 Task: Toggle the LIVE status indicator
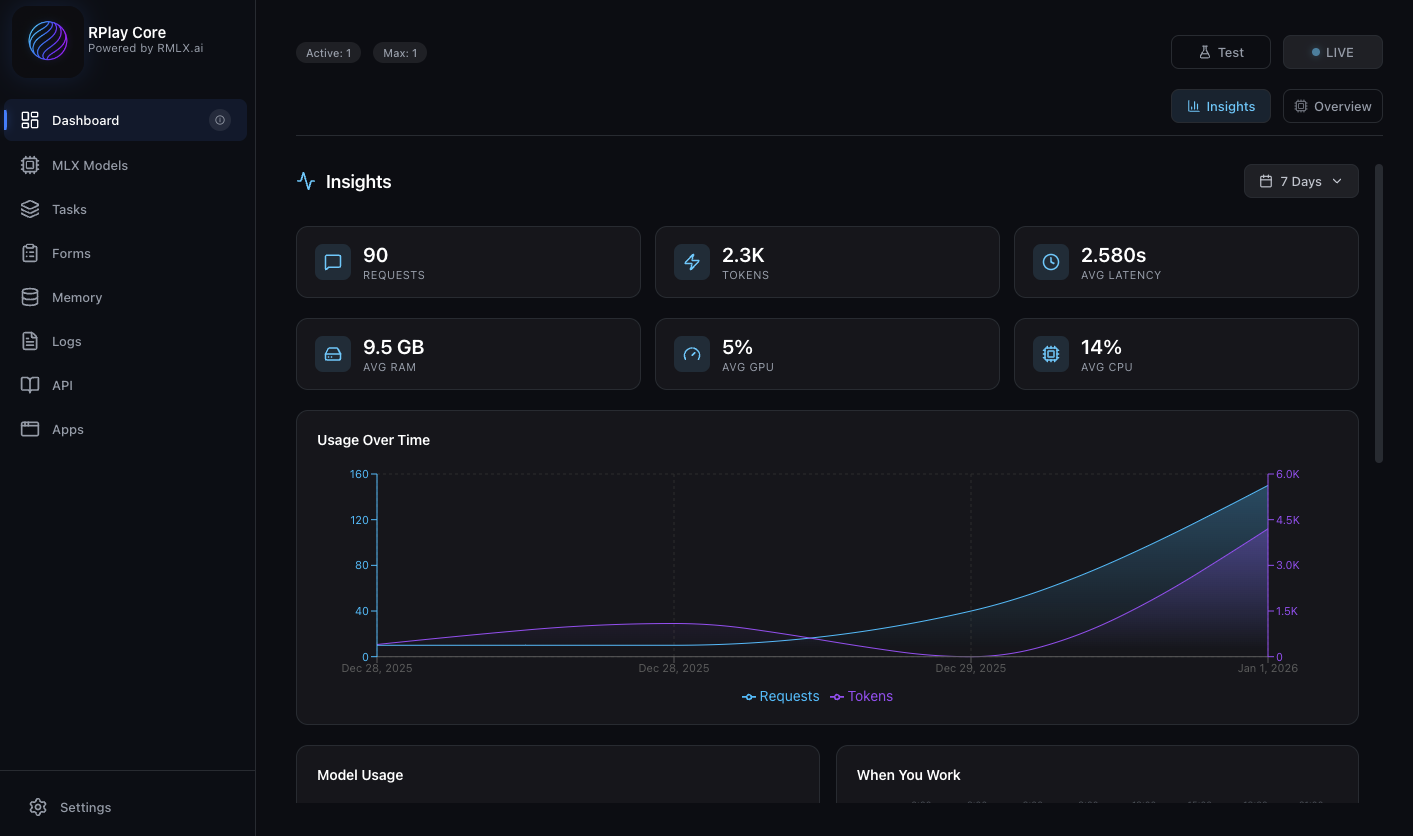(x=1332, y=52)
